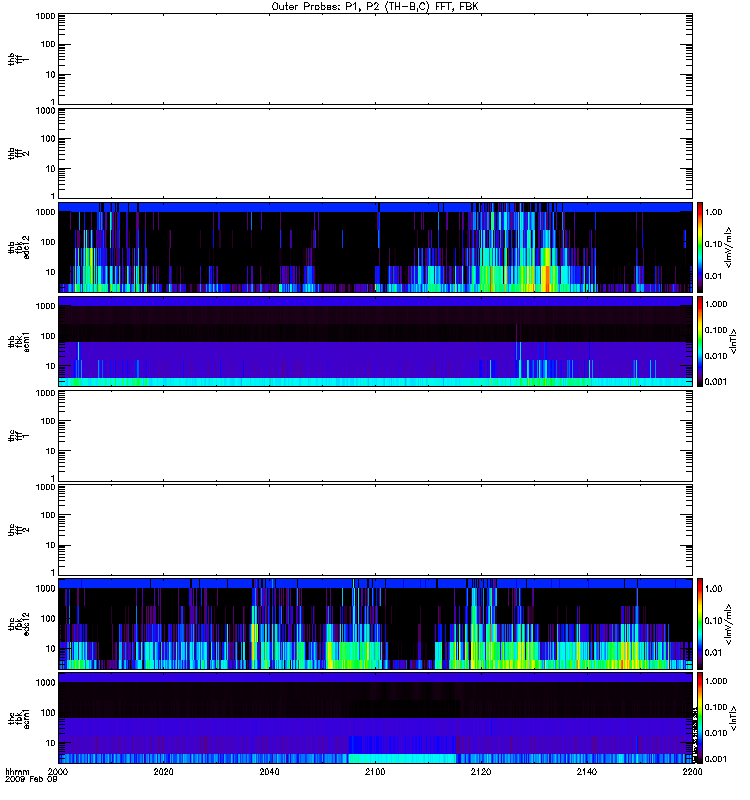Viewport: 750px width, 800px height.
Task: Click the '2200' time tick label
Action: tap(692, 772)
